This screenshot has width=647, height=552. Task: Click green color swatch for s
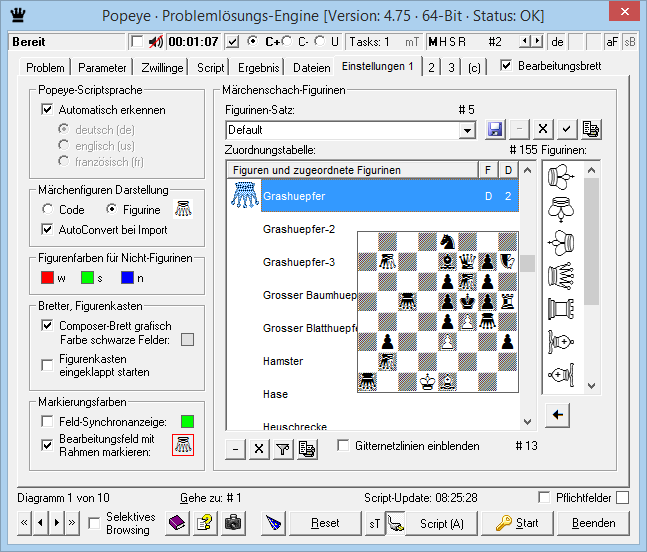coord(87,278)
